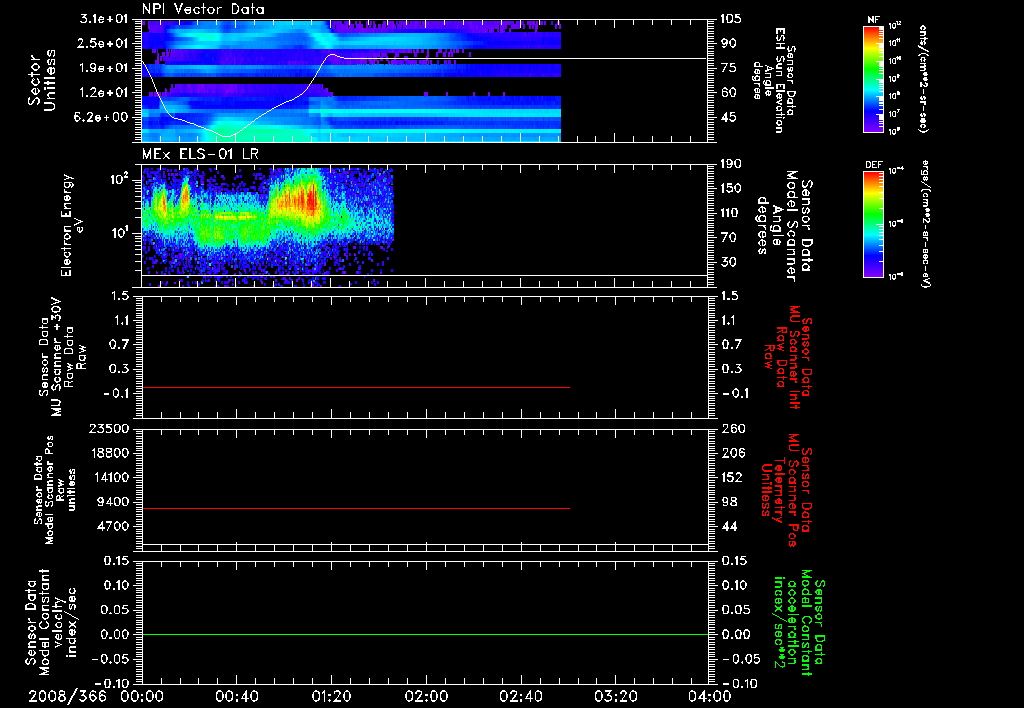This screenshot has width=1024, height=708.
Task: Click the "98" telemetry tick value
Action: point(729,502)
